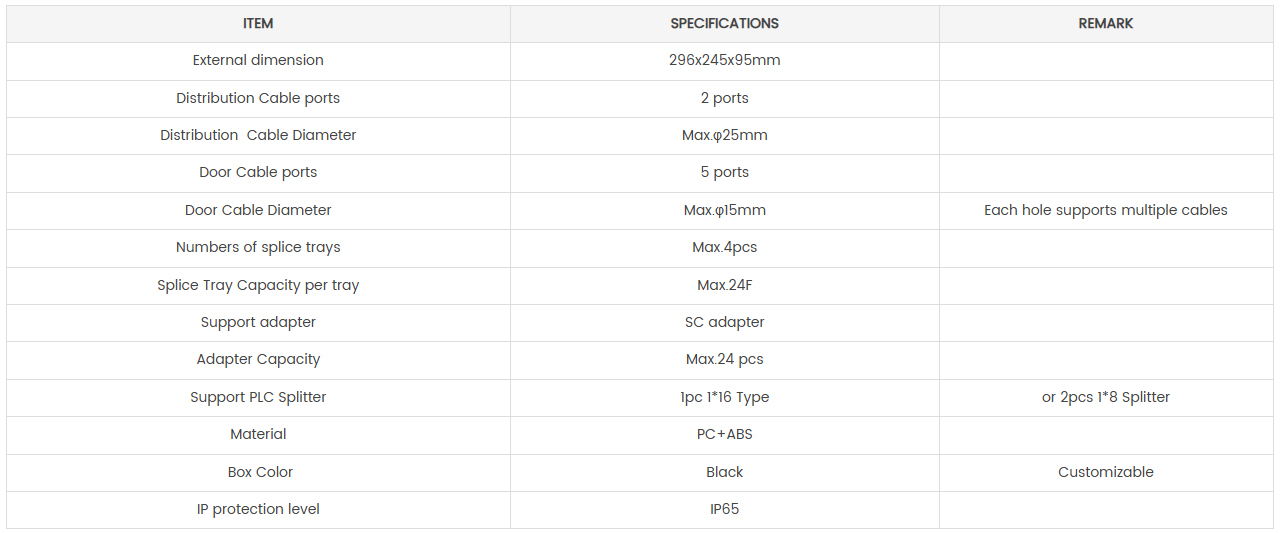Click the 296x245x95mm value
1280x533 pixels.
[x=724, y=60]
